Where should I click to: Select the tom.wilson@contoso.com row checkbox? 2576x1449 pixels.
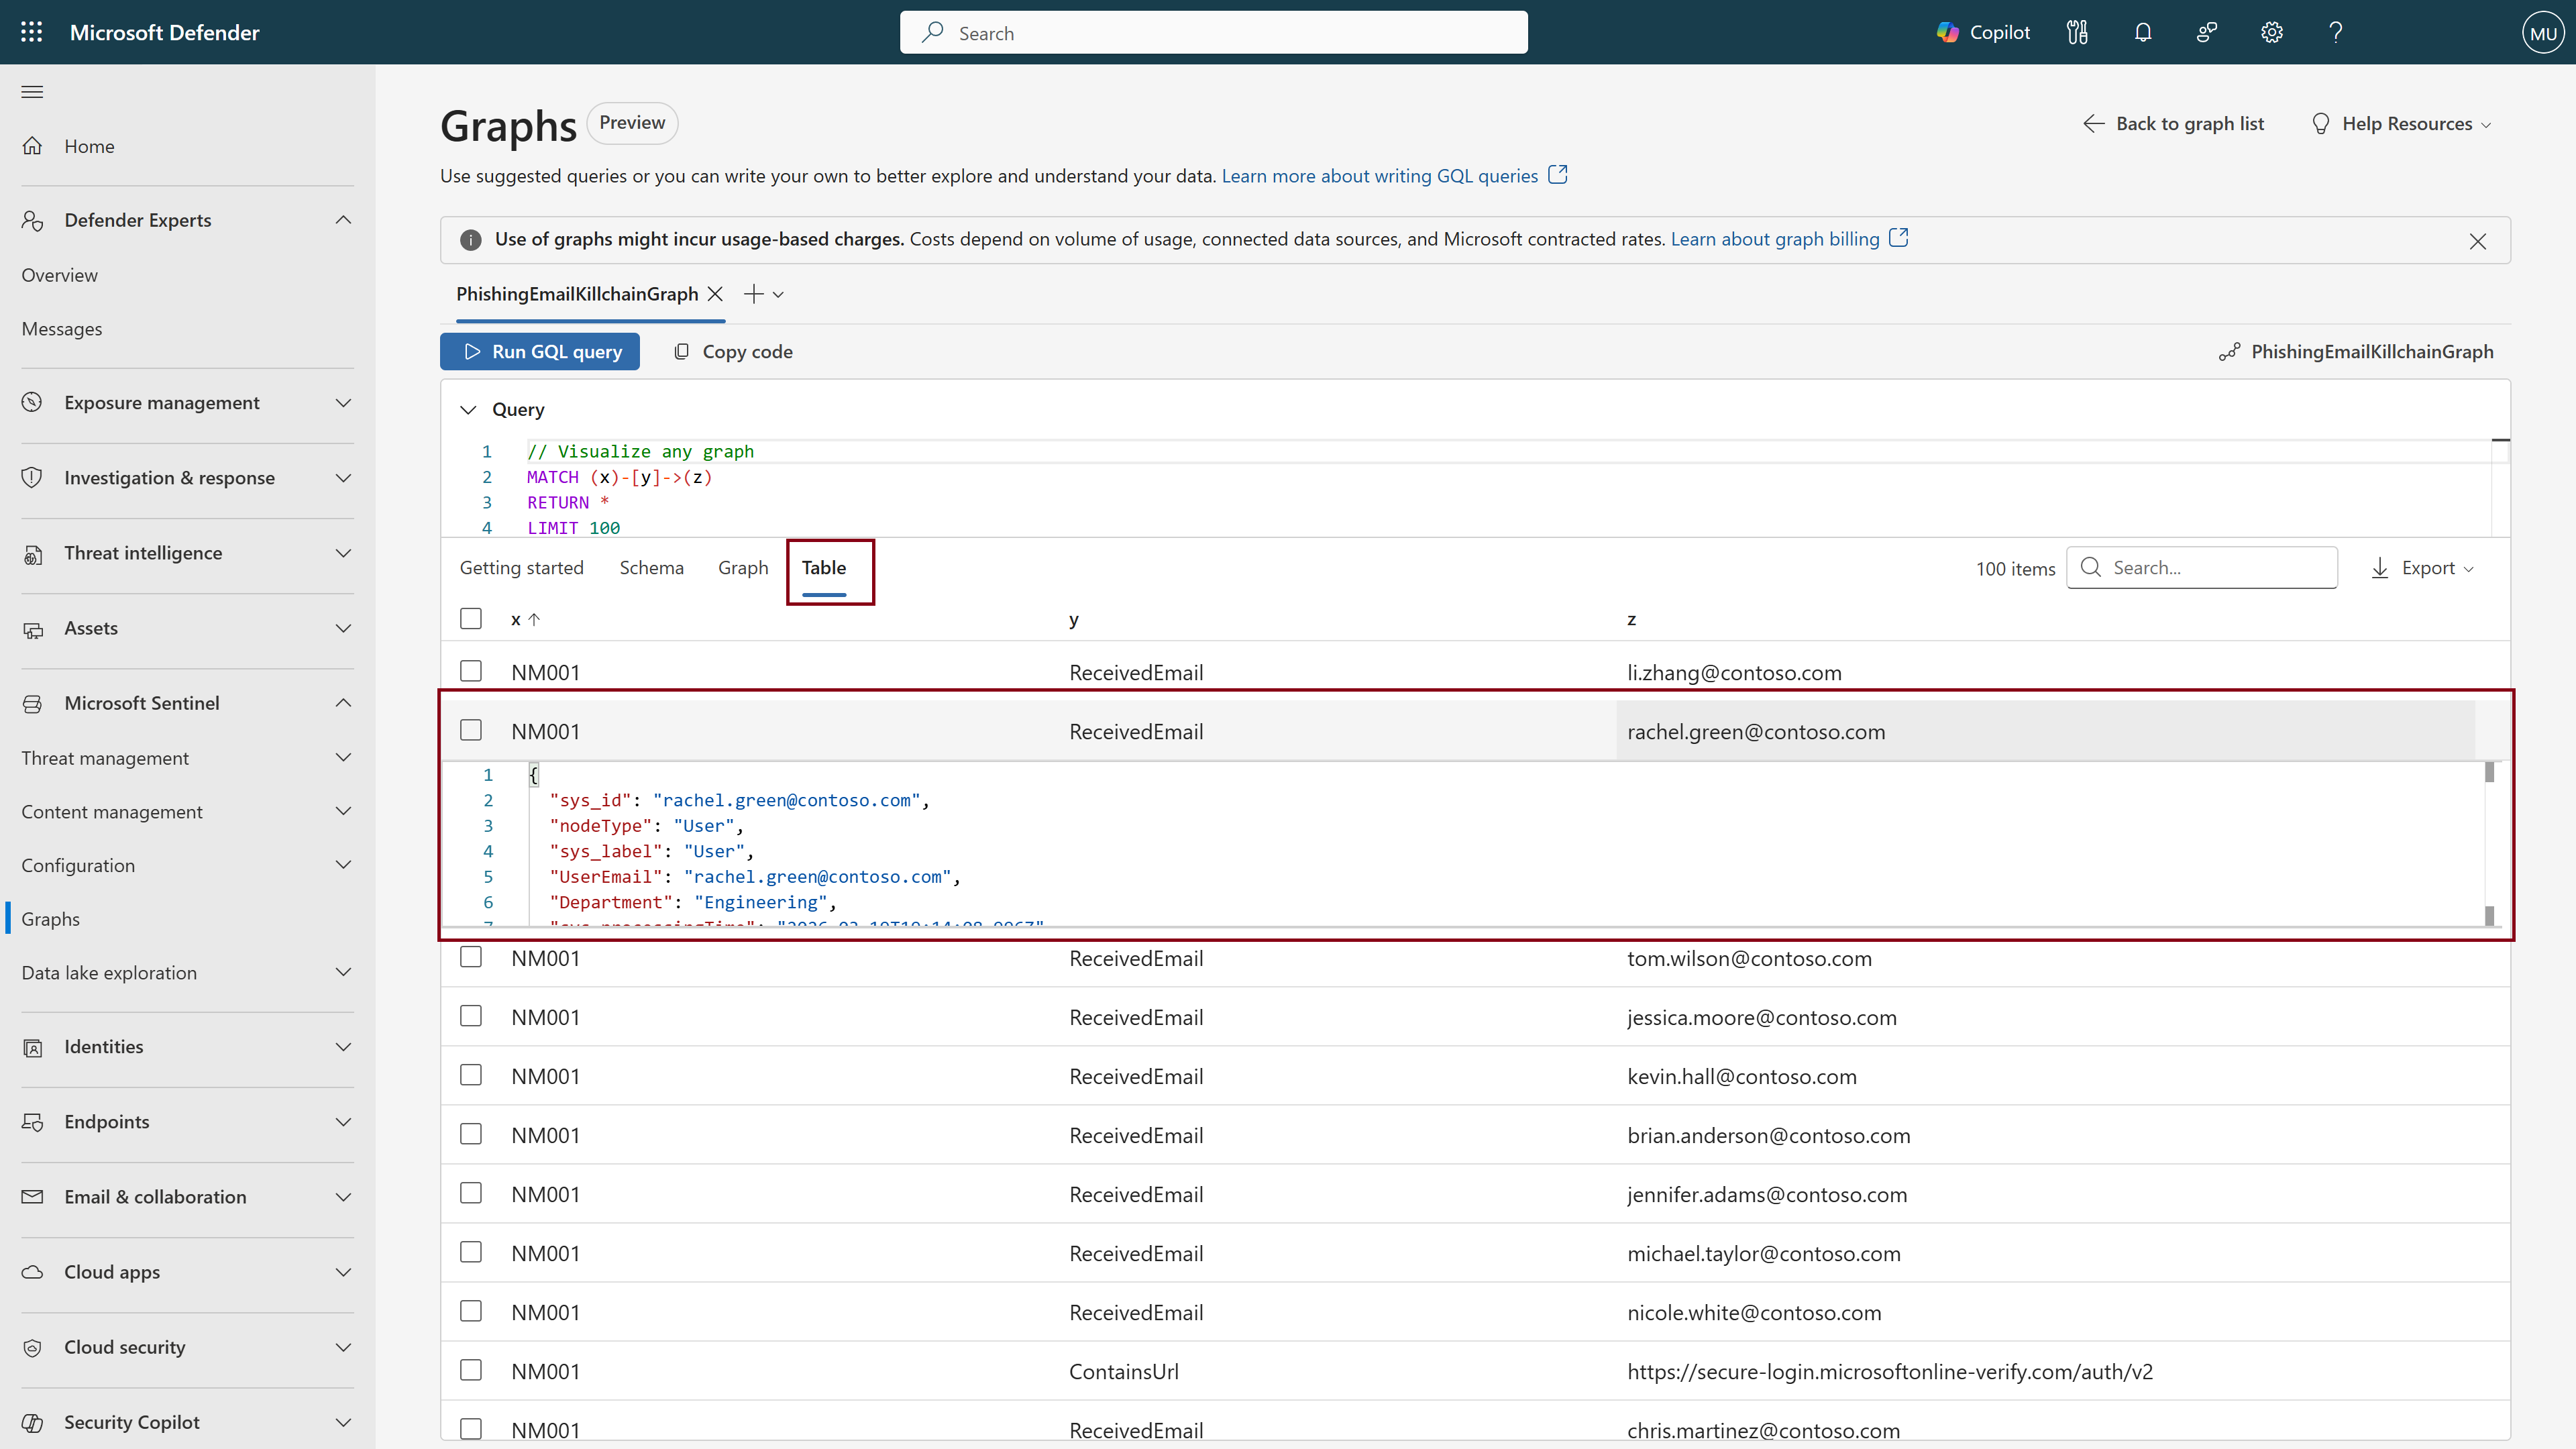tap(471, 958)
